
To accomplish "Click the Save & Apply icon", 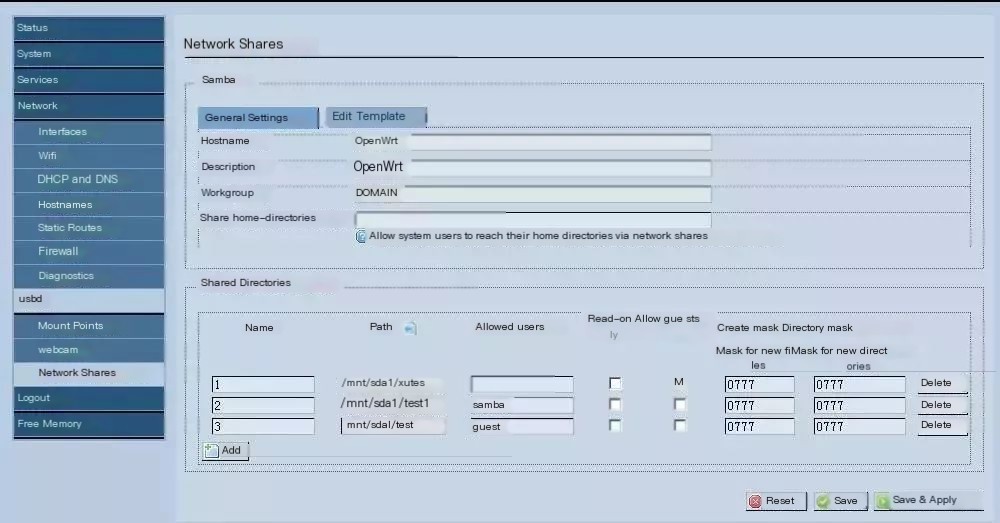I will coord(883,501).
